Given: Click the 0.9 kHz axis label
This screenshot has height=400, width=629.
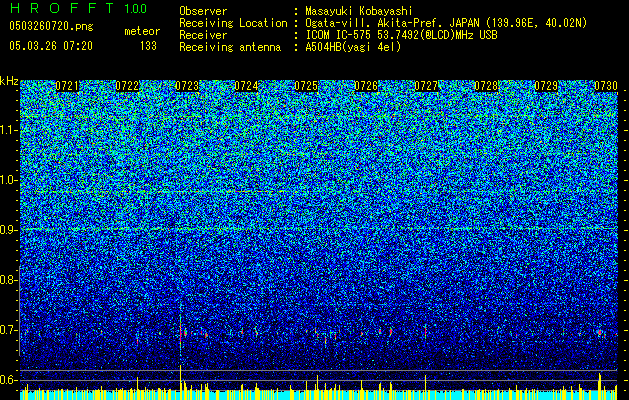Looking at the screenshot, I should (9, 230).
